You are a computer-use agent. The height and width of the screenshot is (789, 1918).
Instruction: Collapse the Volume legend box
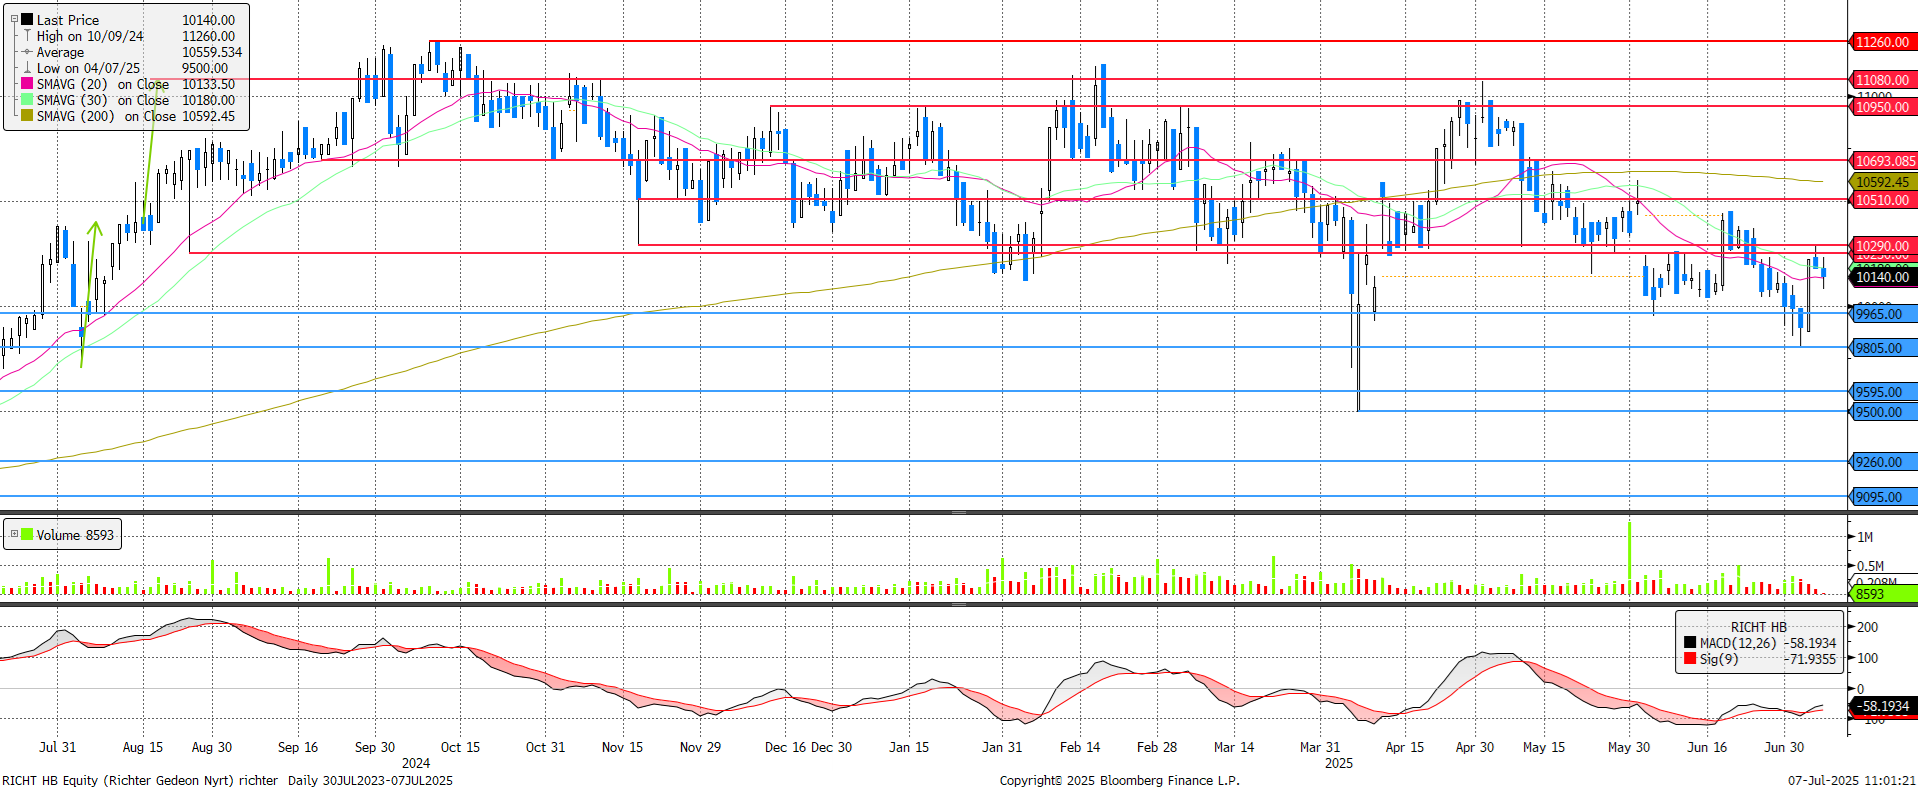pyautogui.click(x=14, y=534)
